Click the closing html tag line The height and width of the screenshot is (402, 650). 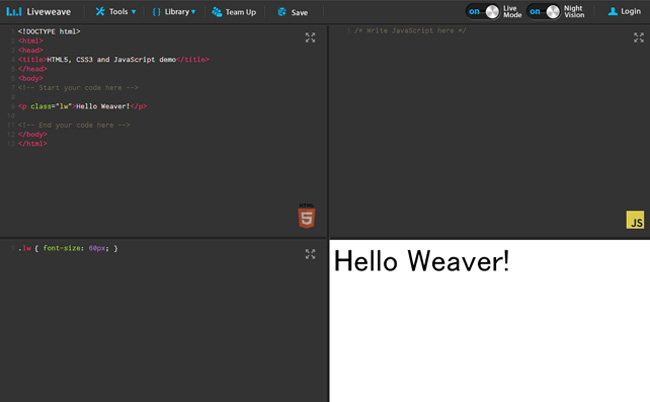coord(32,144)
